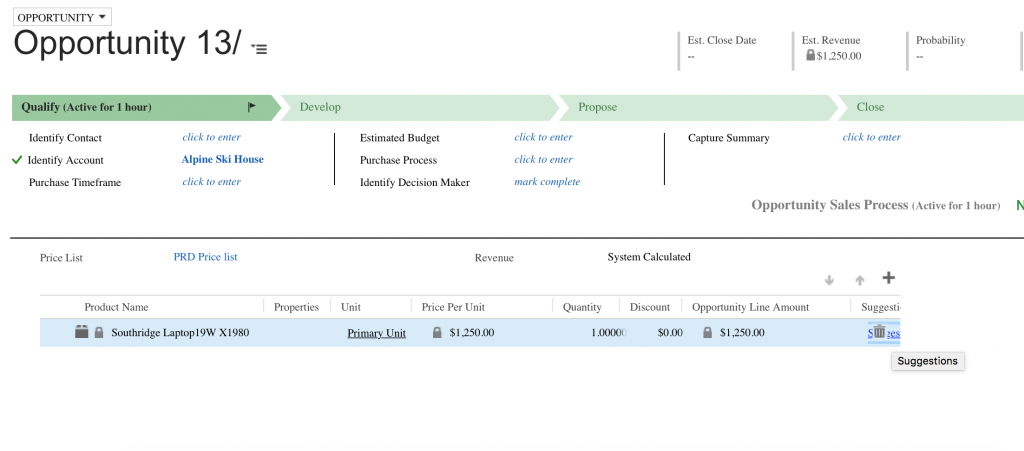Click the add product plus icon
Screen dimensions: 1024x451
point(888,278)
